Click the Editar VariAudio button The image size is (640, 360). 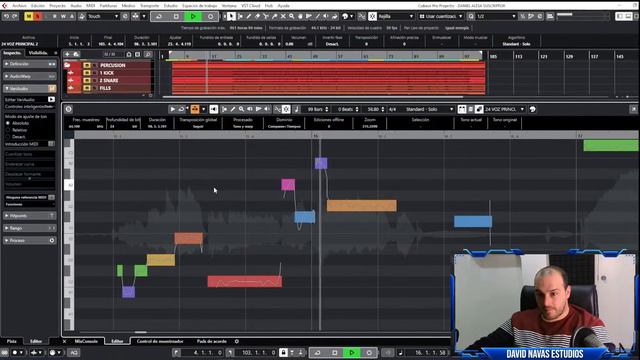51,100
